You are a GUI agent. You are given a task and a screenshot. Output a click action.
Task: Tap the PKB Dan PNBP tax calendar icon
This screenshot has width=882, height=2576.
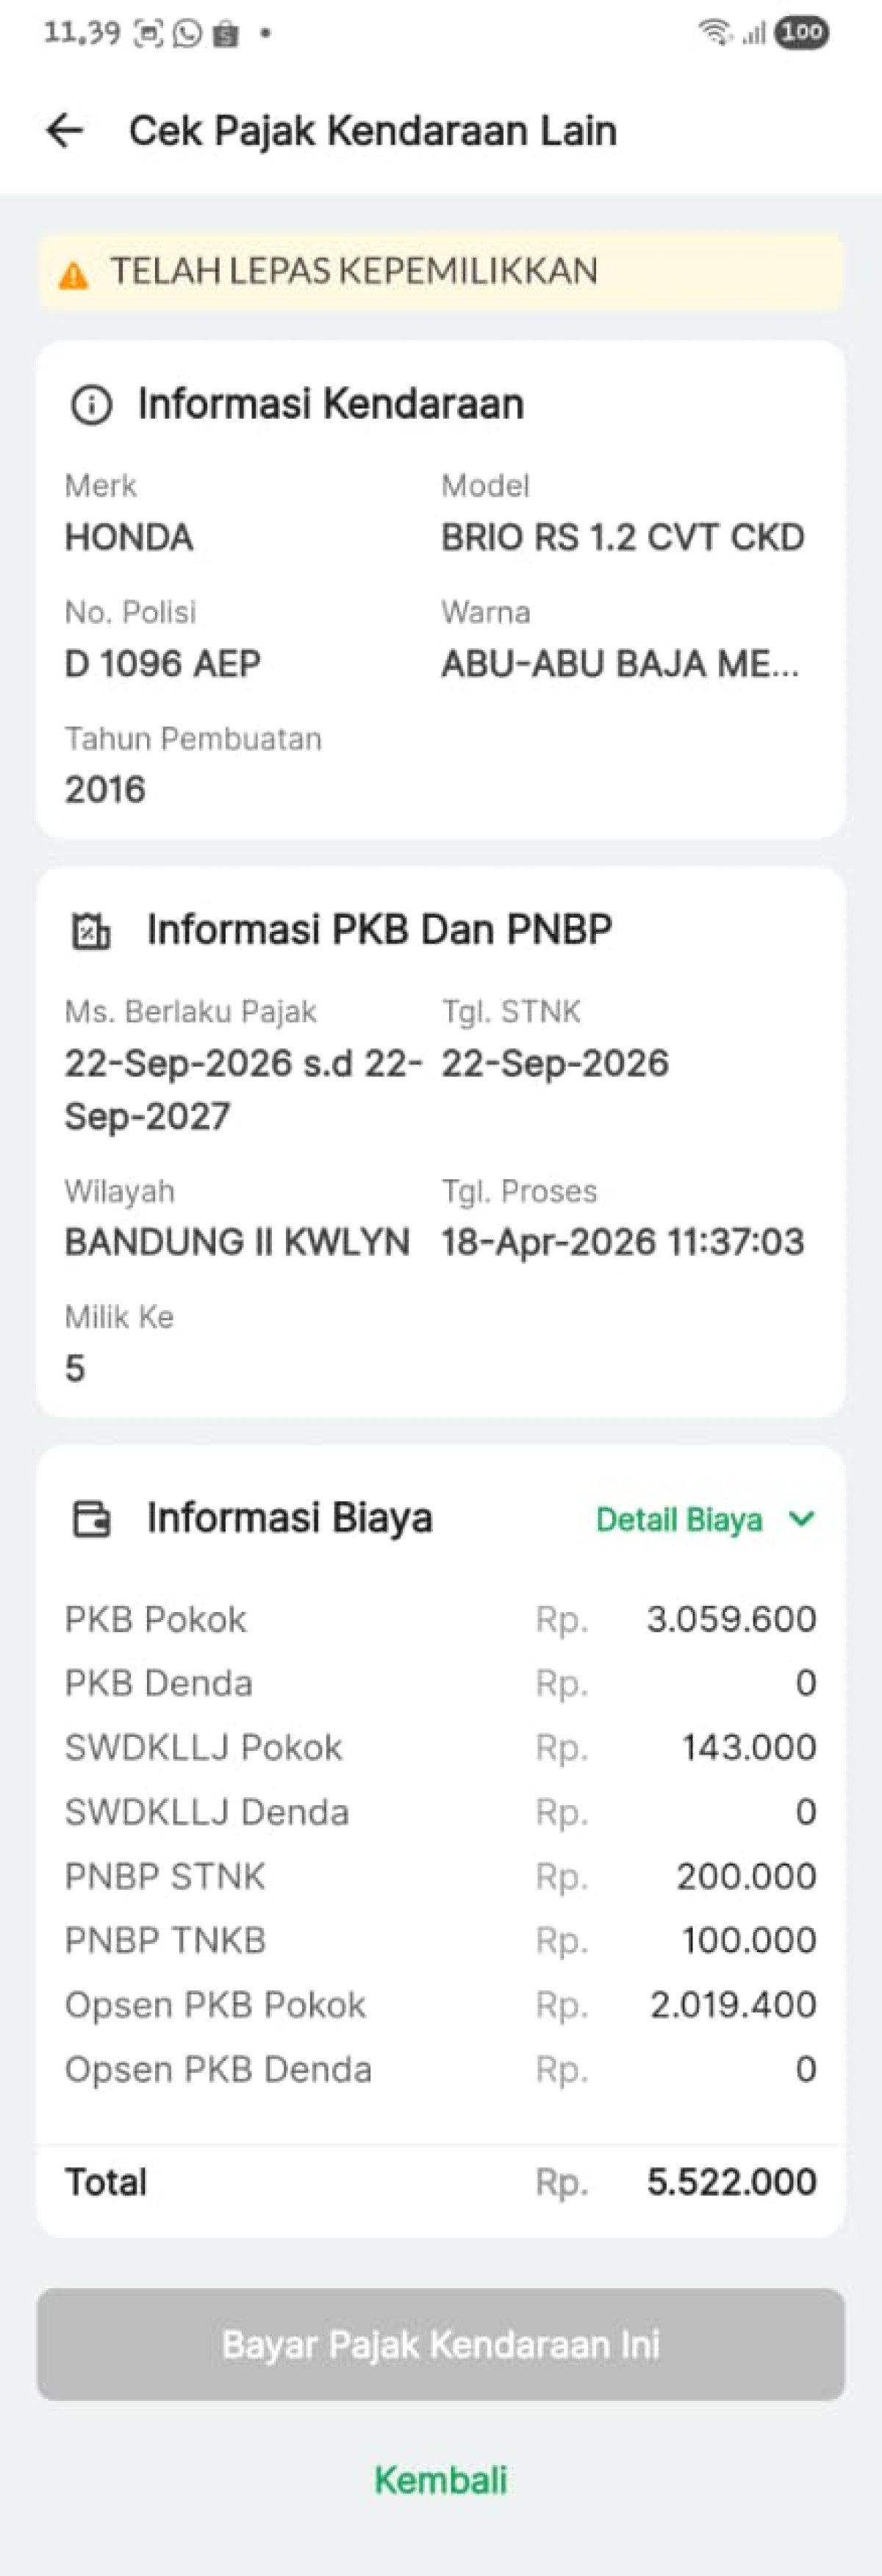pyautogui.click(x=91, y=930)
